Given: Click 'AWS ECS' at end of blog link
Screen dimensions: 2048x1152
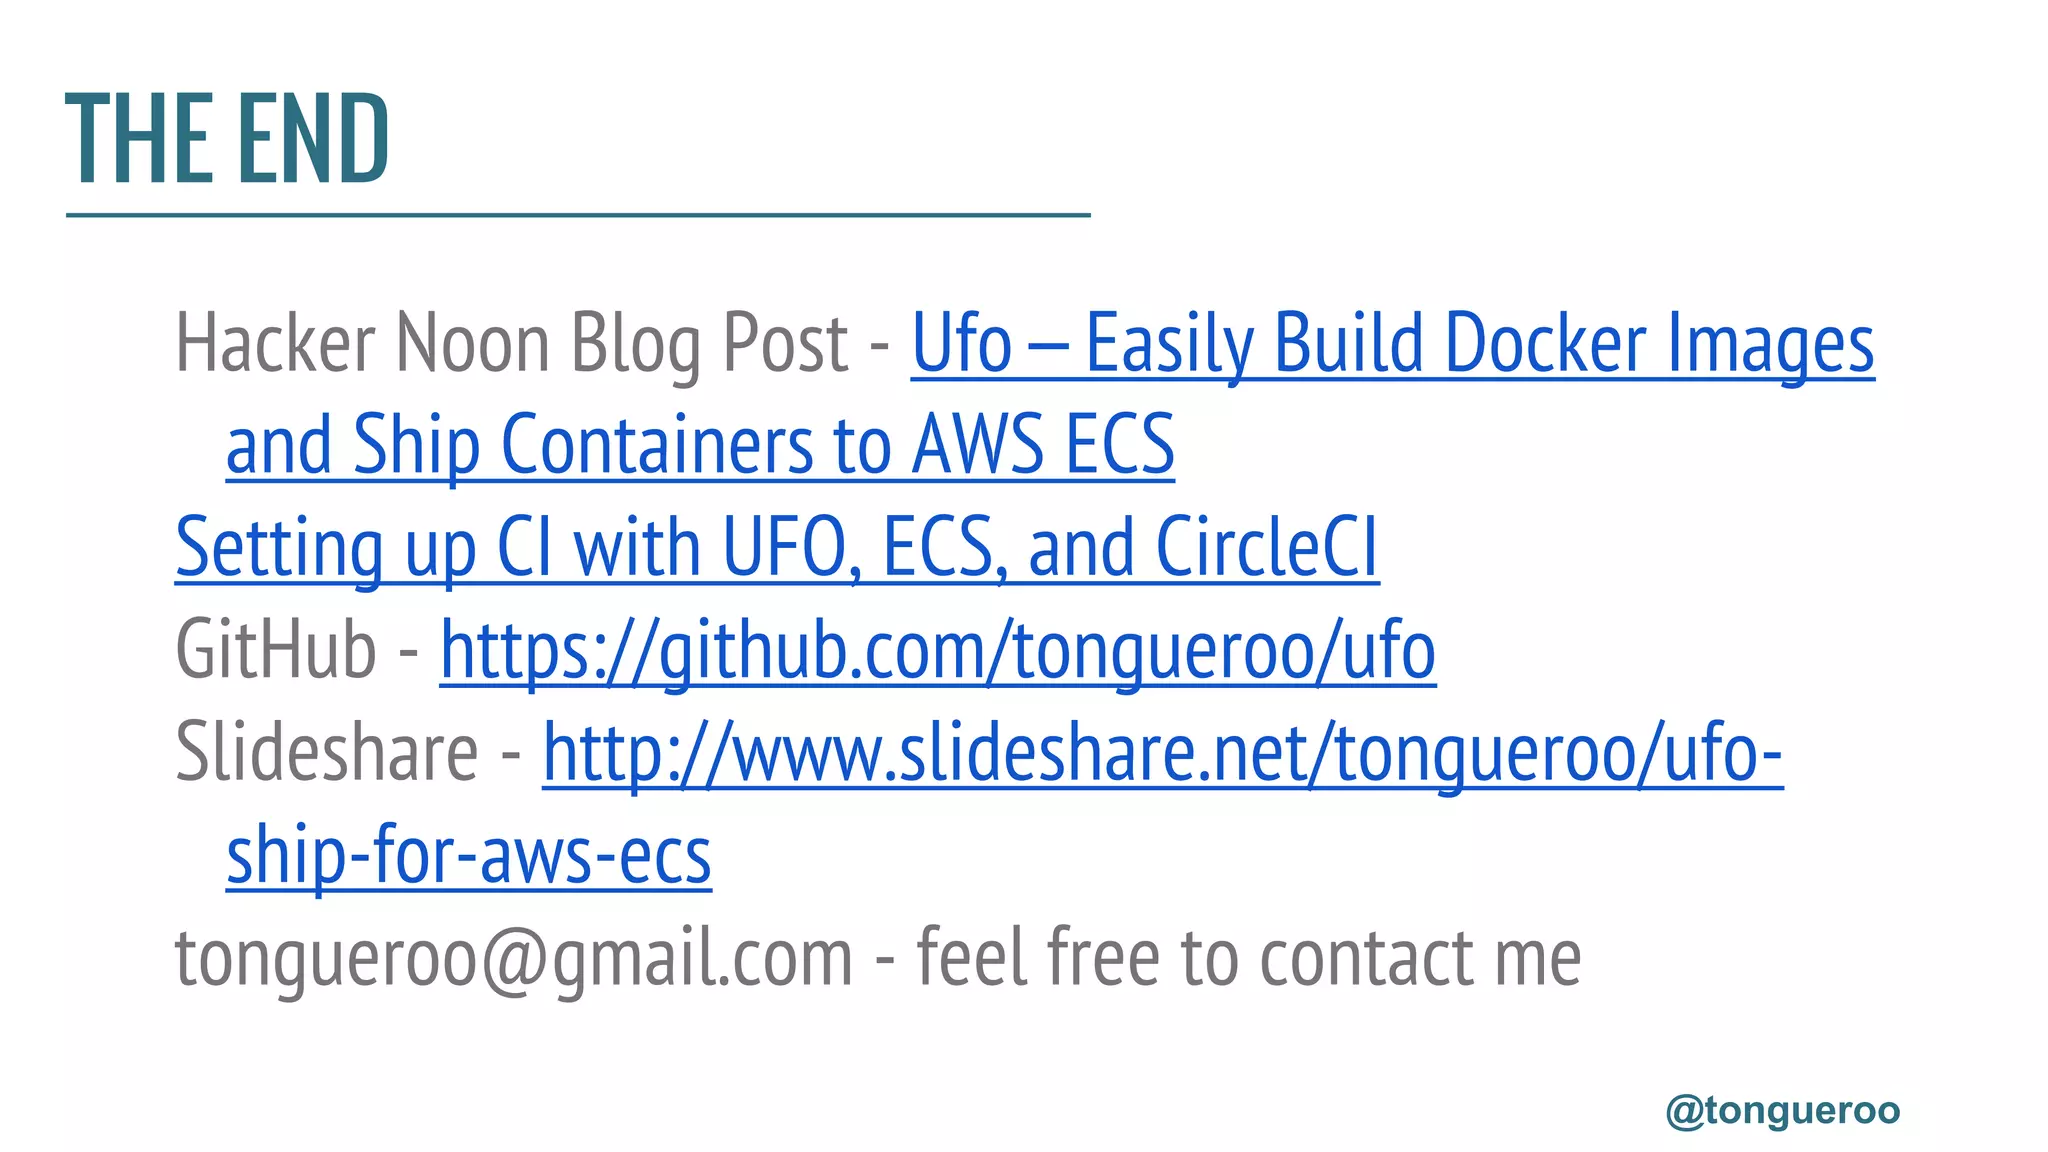Looking at the screenshot, I should pos(1043,445).
